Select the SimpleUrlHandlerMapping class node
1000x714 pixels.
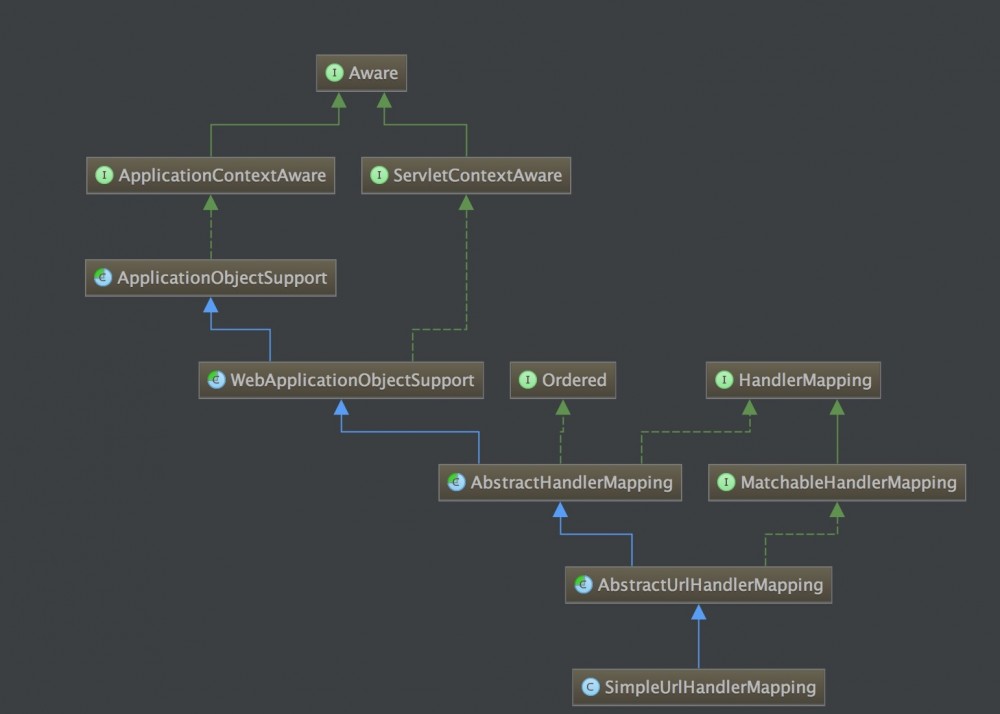pyautogui.click(x=698, y=688)
